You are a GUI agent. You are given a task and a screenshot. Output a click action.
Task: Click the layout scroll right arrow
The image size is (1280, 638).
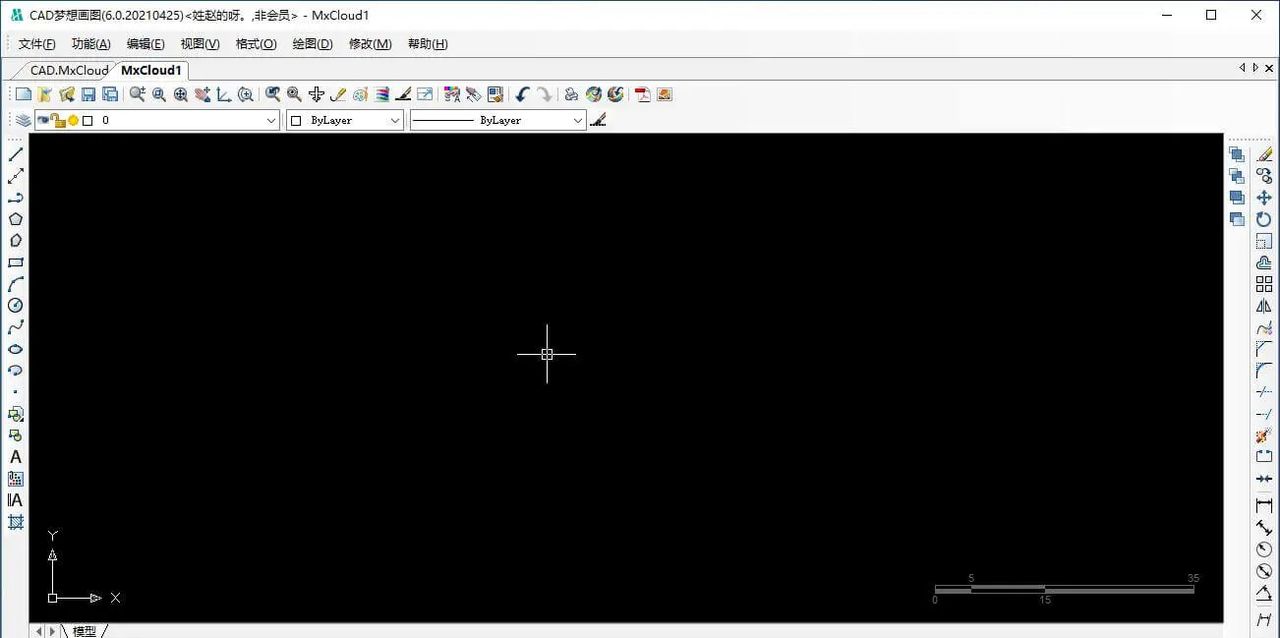(53, 631)
